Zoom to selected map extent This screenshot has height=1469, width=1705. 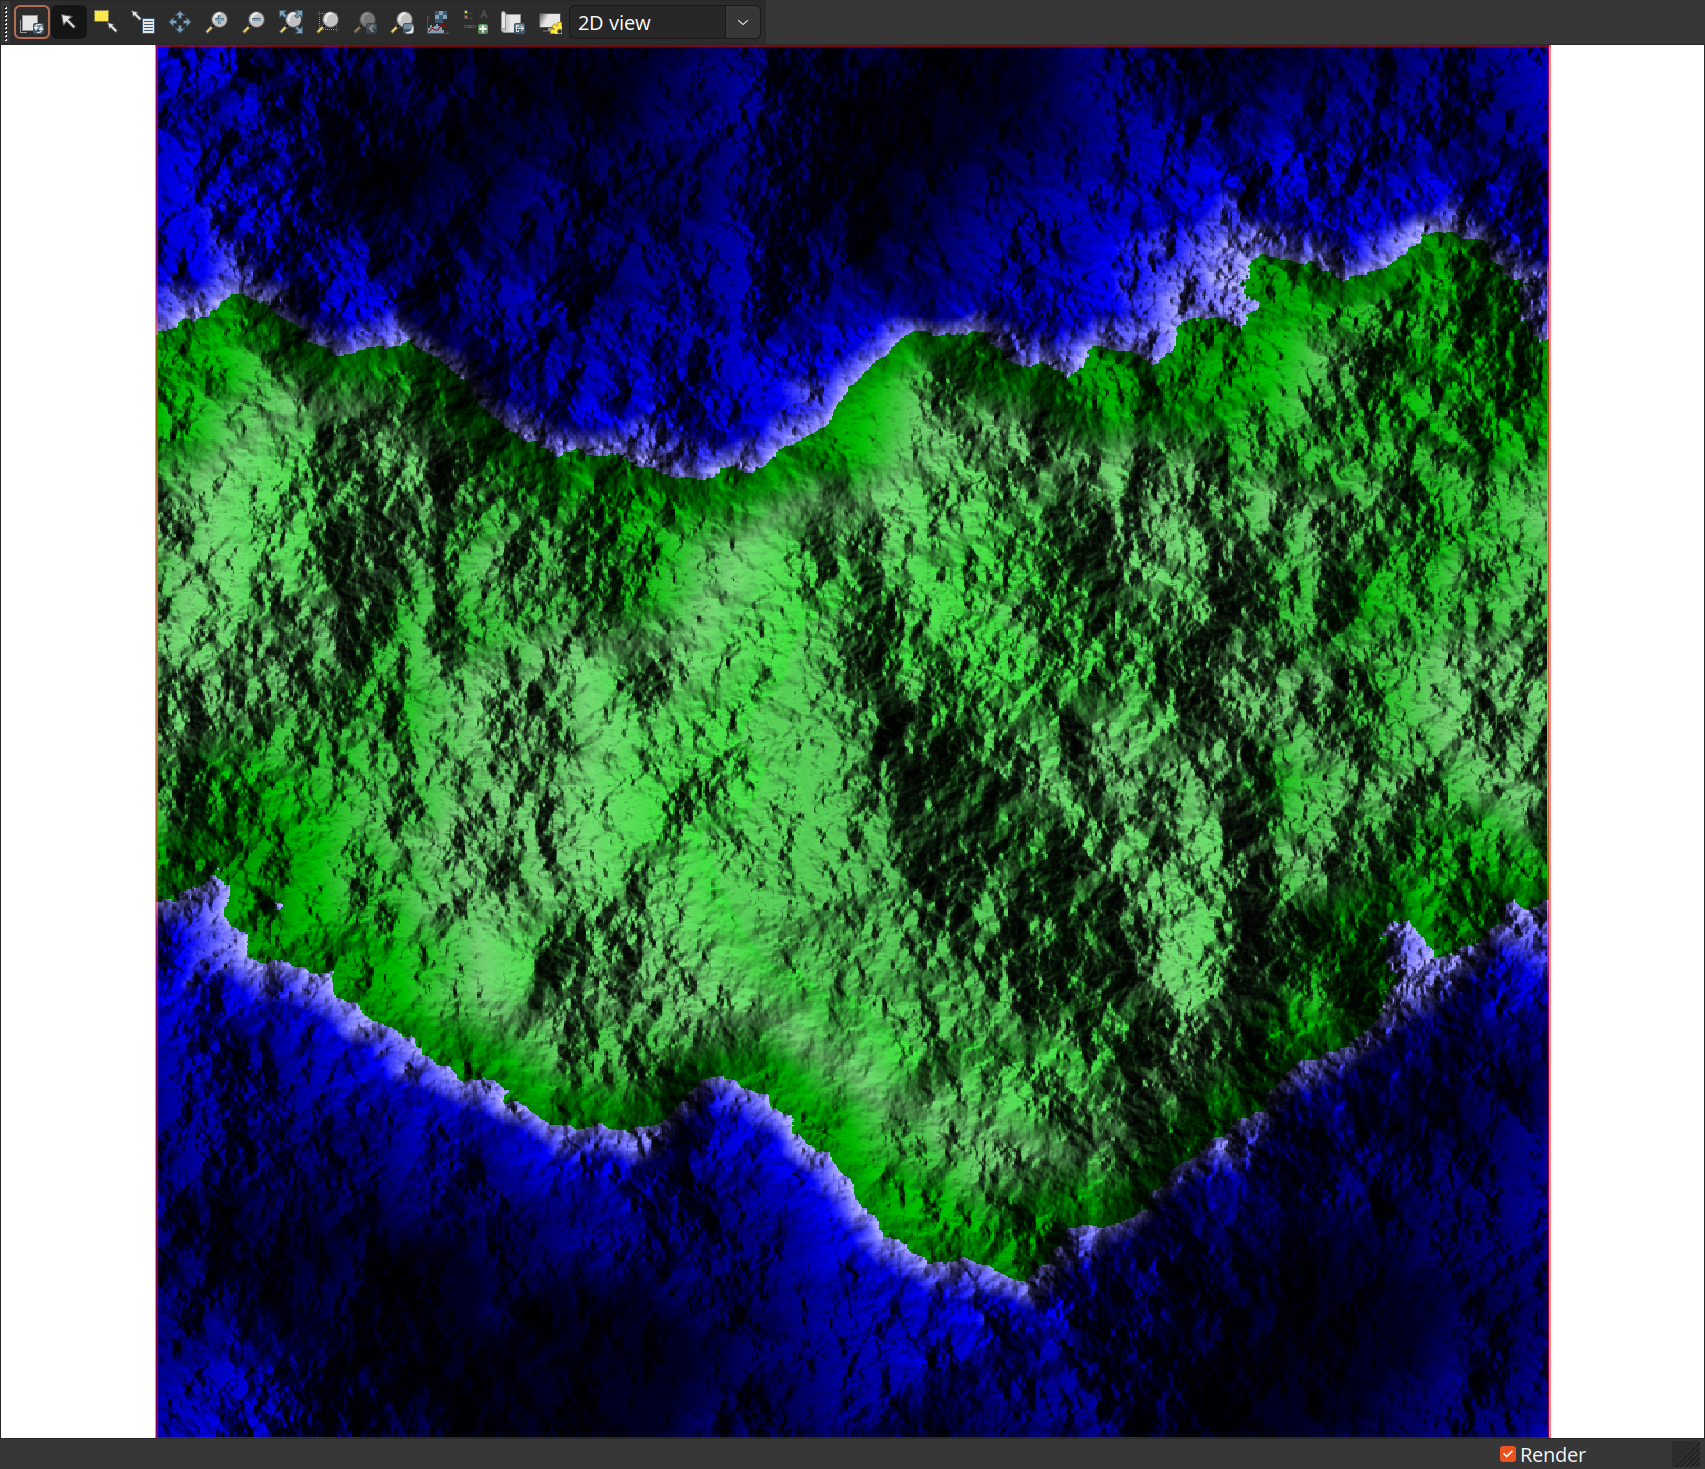click(x=291, y=23)
